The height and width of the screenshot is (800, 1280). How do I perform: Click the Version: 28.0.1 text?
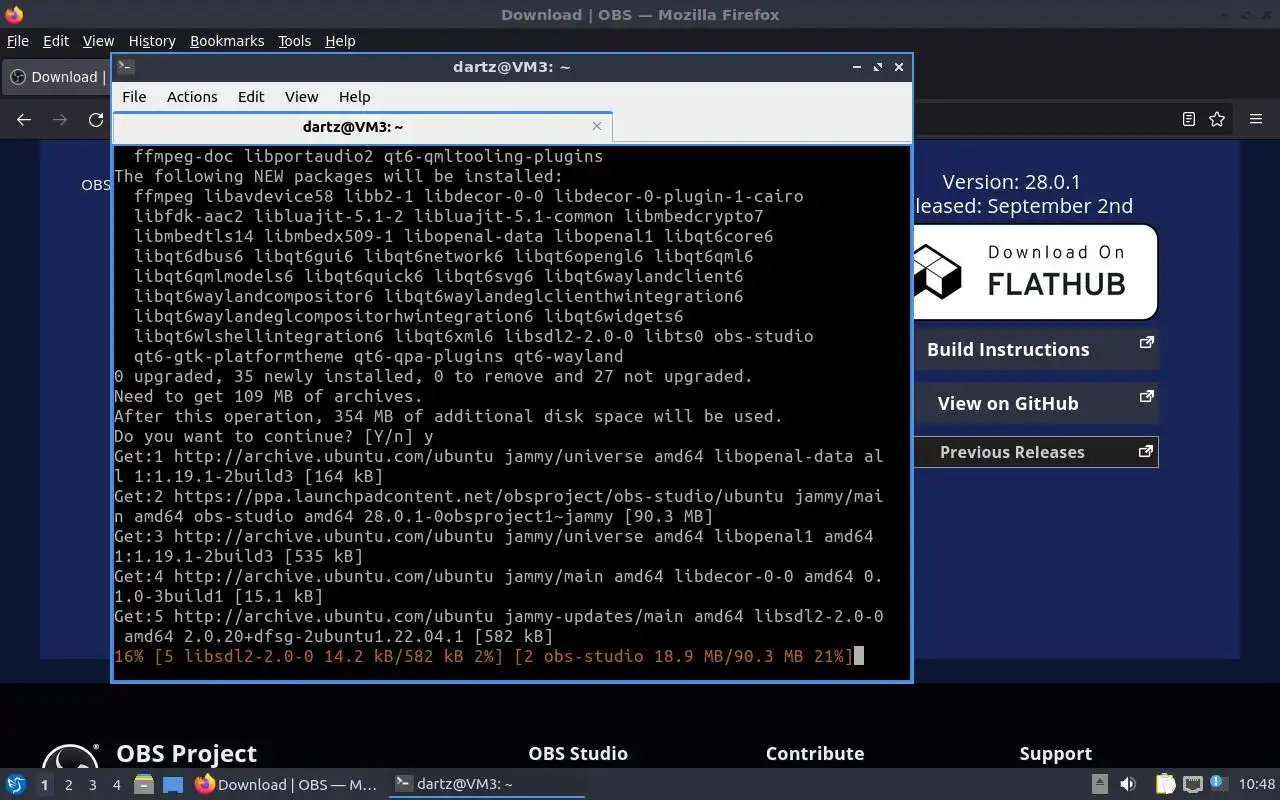[1011, 182]
